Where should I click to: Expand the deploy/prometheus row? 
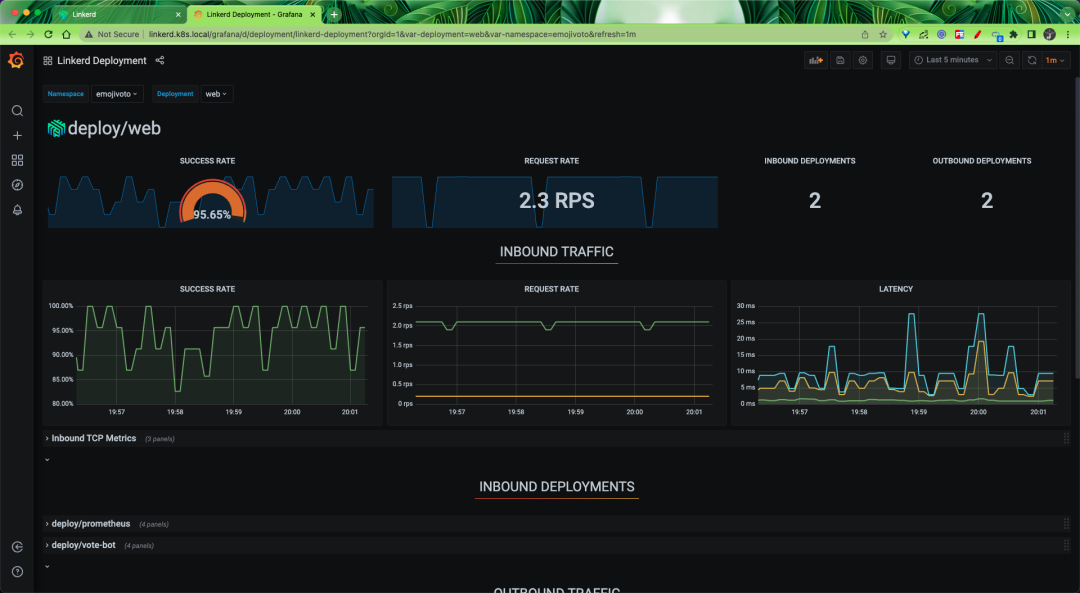tap(90, 524)
